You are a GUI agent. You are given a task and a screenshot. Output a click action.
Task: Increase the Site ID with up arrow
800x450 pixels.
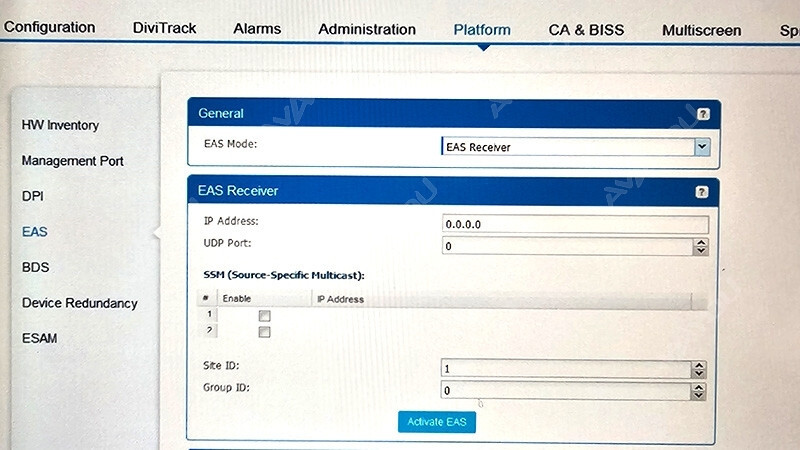point(699,364)
